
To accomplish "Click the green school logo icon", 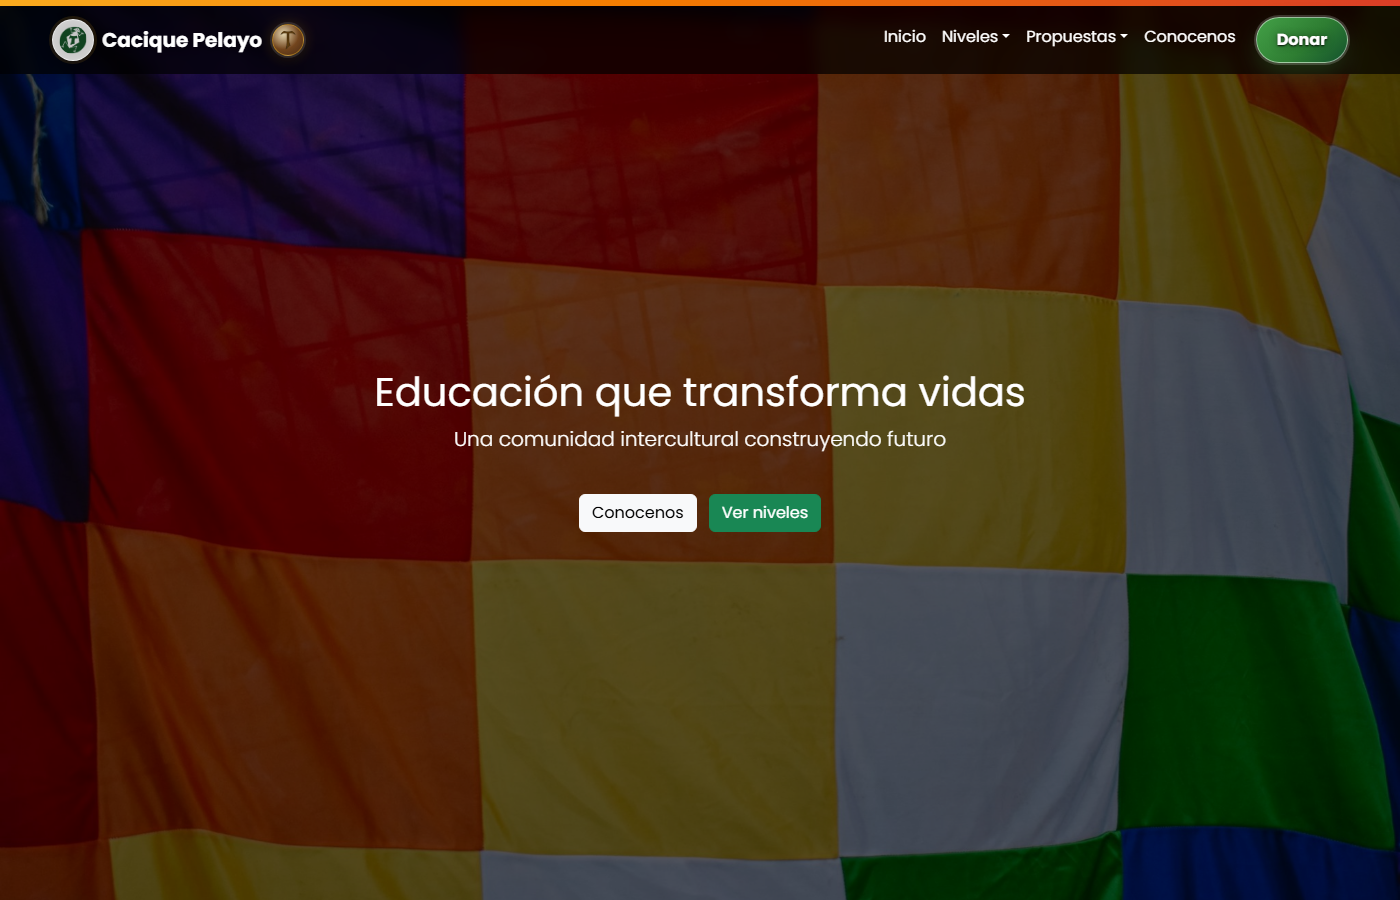I will (73, 40).
